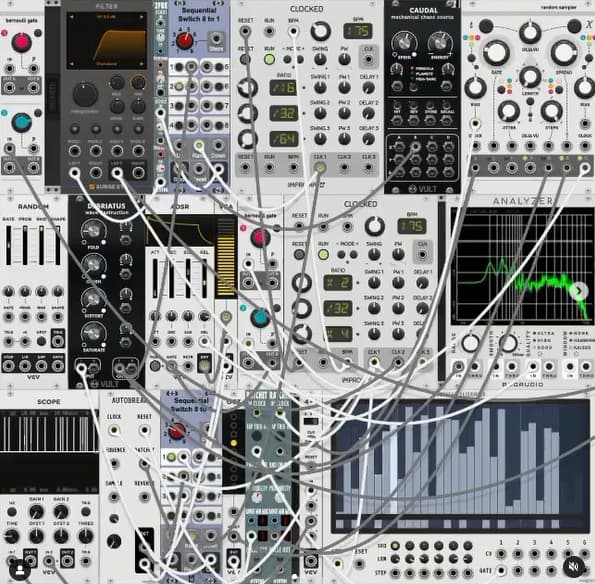Click the RANDOM module RATE slider
This screenshot has width=595, height=584.
(8, 245)
